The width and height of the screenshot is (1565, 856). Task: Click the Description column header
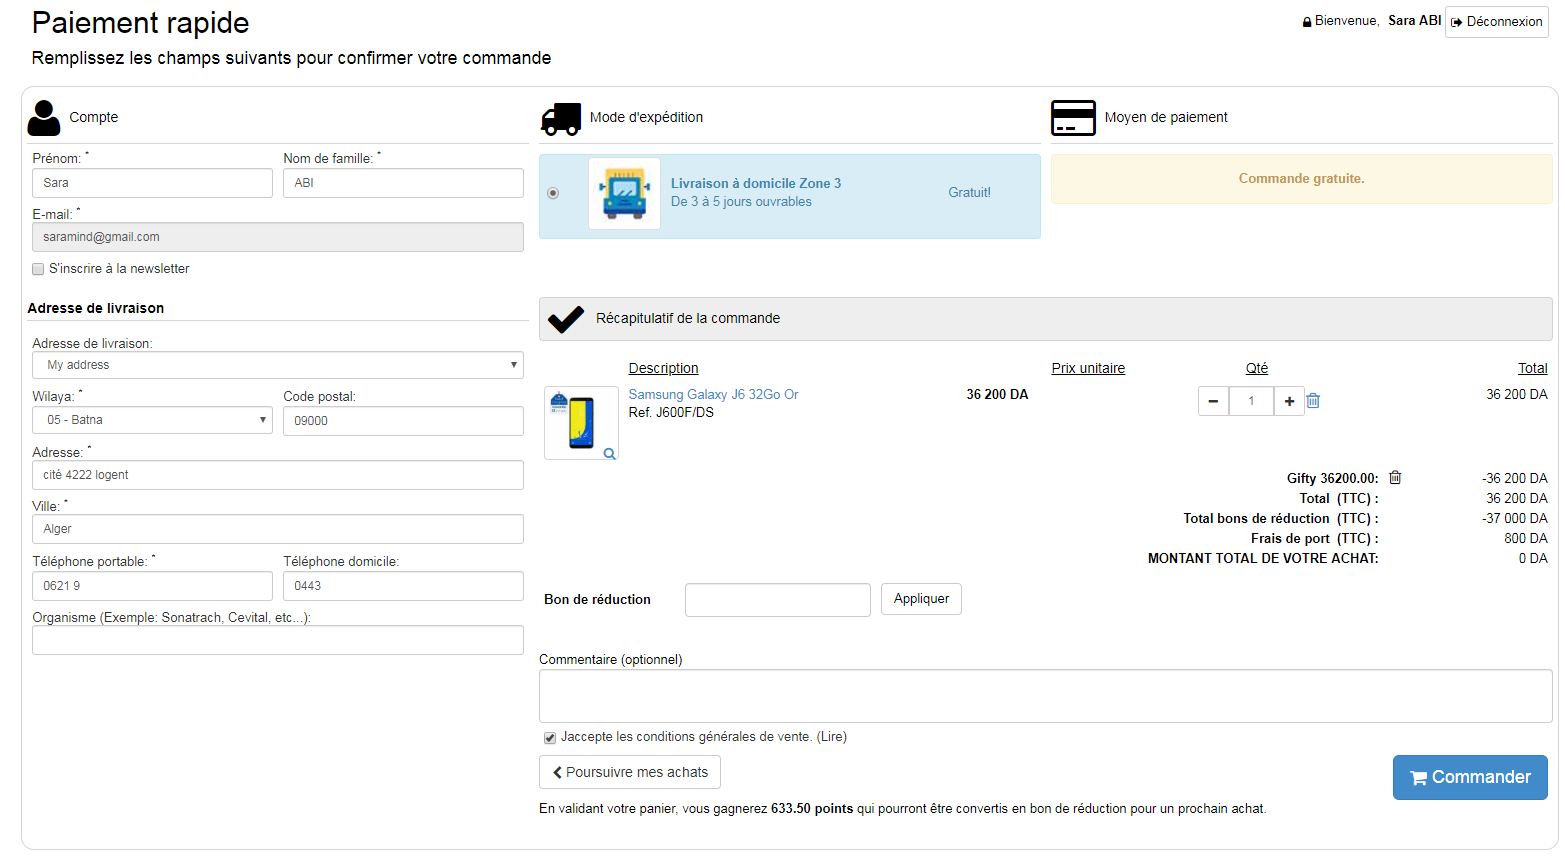coord(663,368)
